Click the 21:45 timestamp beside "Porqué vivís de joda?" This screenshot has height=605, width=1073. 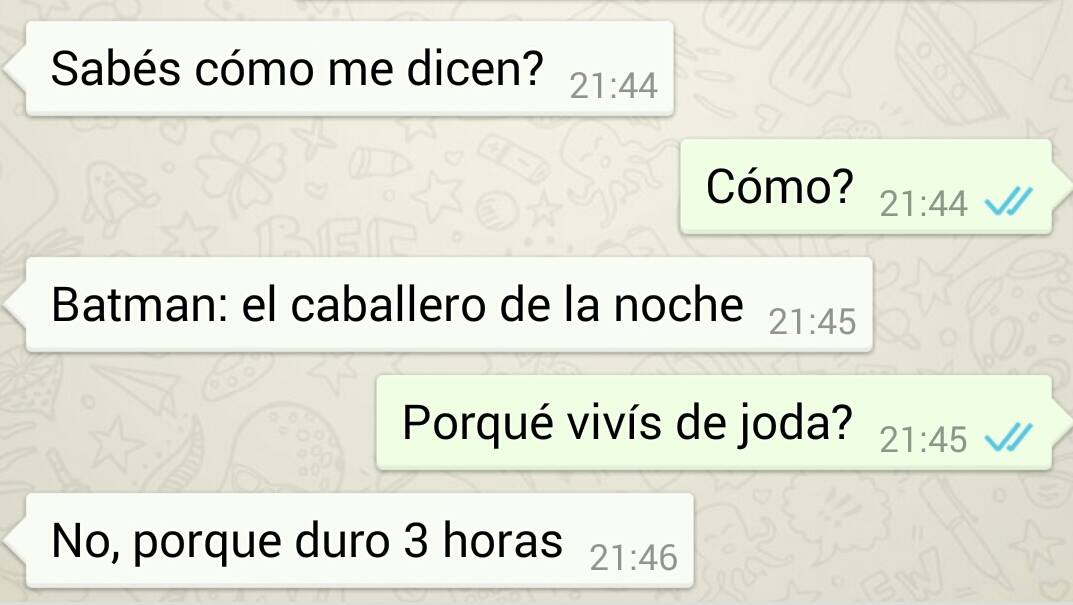point(923,439)
